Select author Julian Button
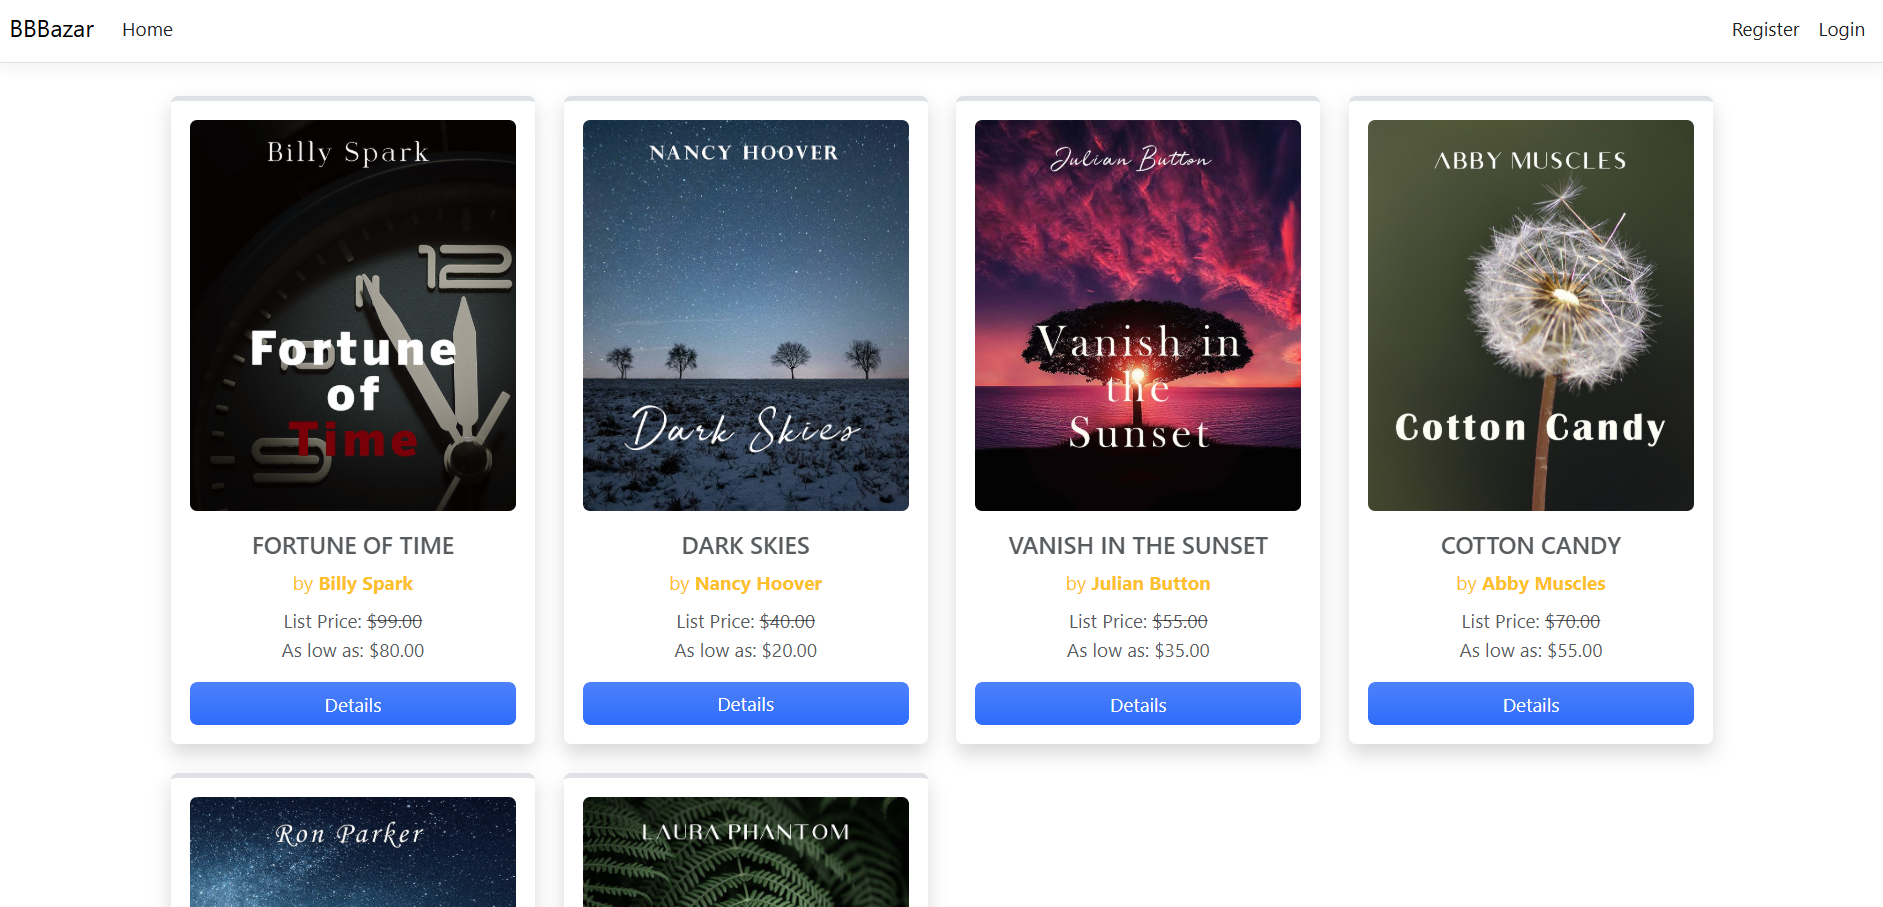 point(1150,584)
